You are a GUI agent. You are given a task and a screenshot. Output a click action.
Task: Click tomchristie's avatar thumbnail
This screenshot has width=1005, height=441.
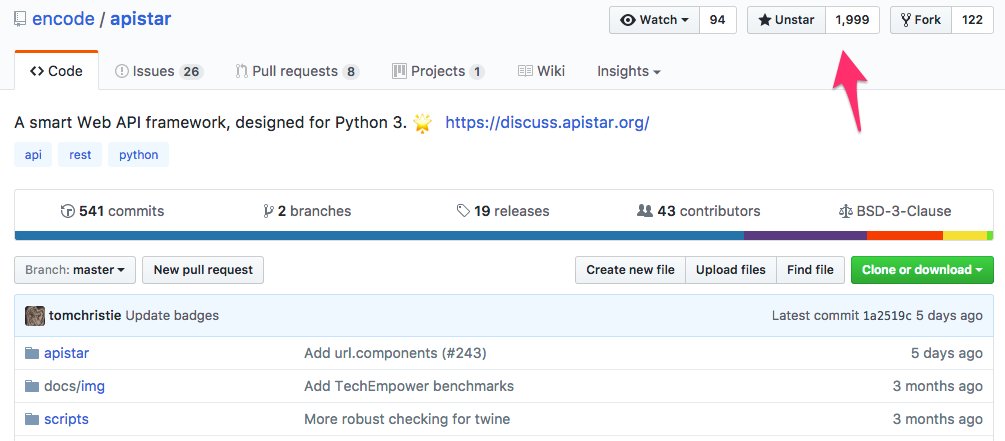(x=35, y=315)
